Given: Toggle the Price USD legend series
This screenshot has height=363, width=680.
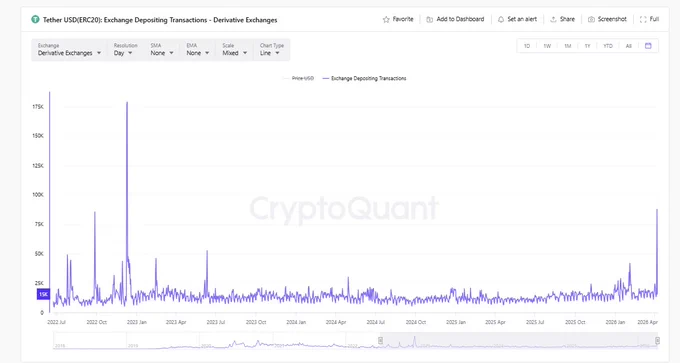Looking at the screenshot, I should [x=298, y=78].
